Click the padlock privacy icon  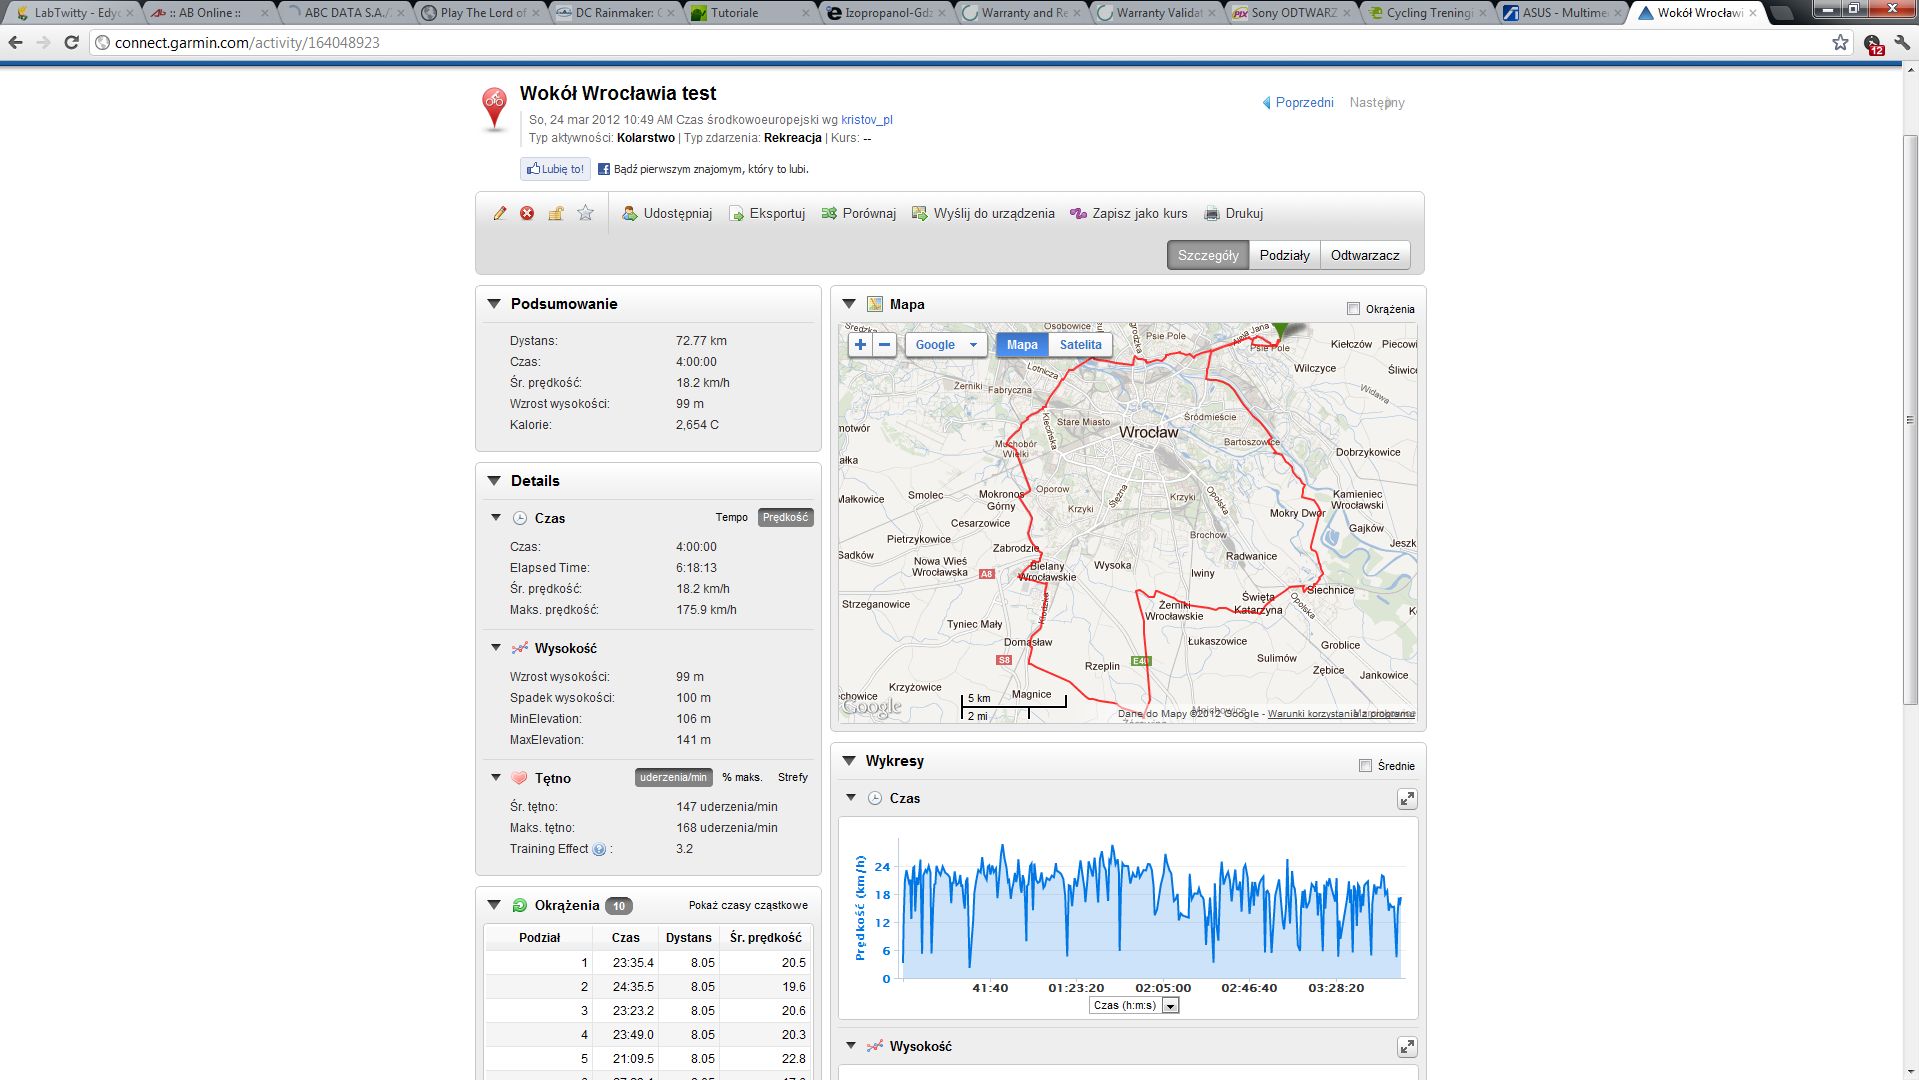[x=556, y=213]
